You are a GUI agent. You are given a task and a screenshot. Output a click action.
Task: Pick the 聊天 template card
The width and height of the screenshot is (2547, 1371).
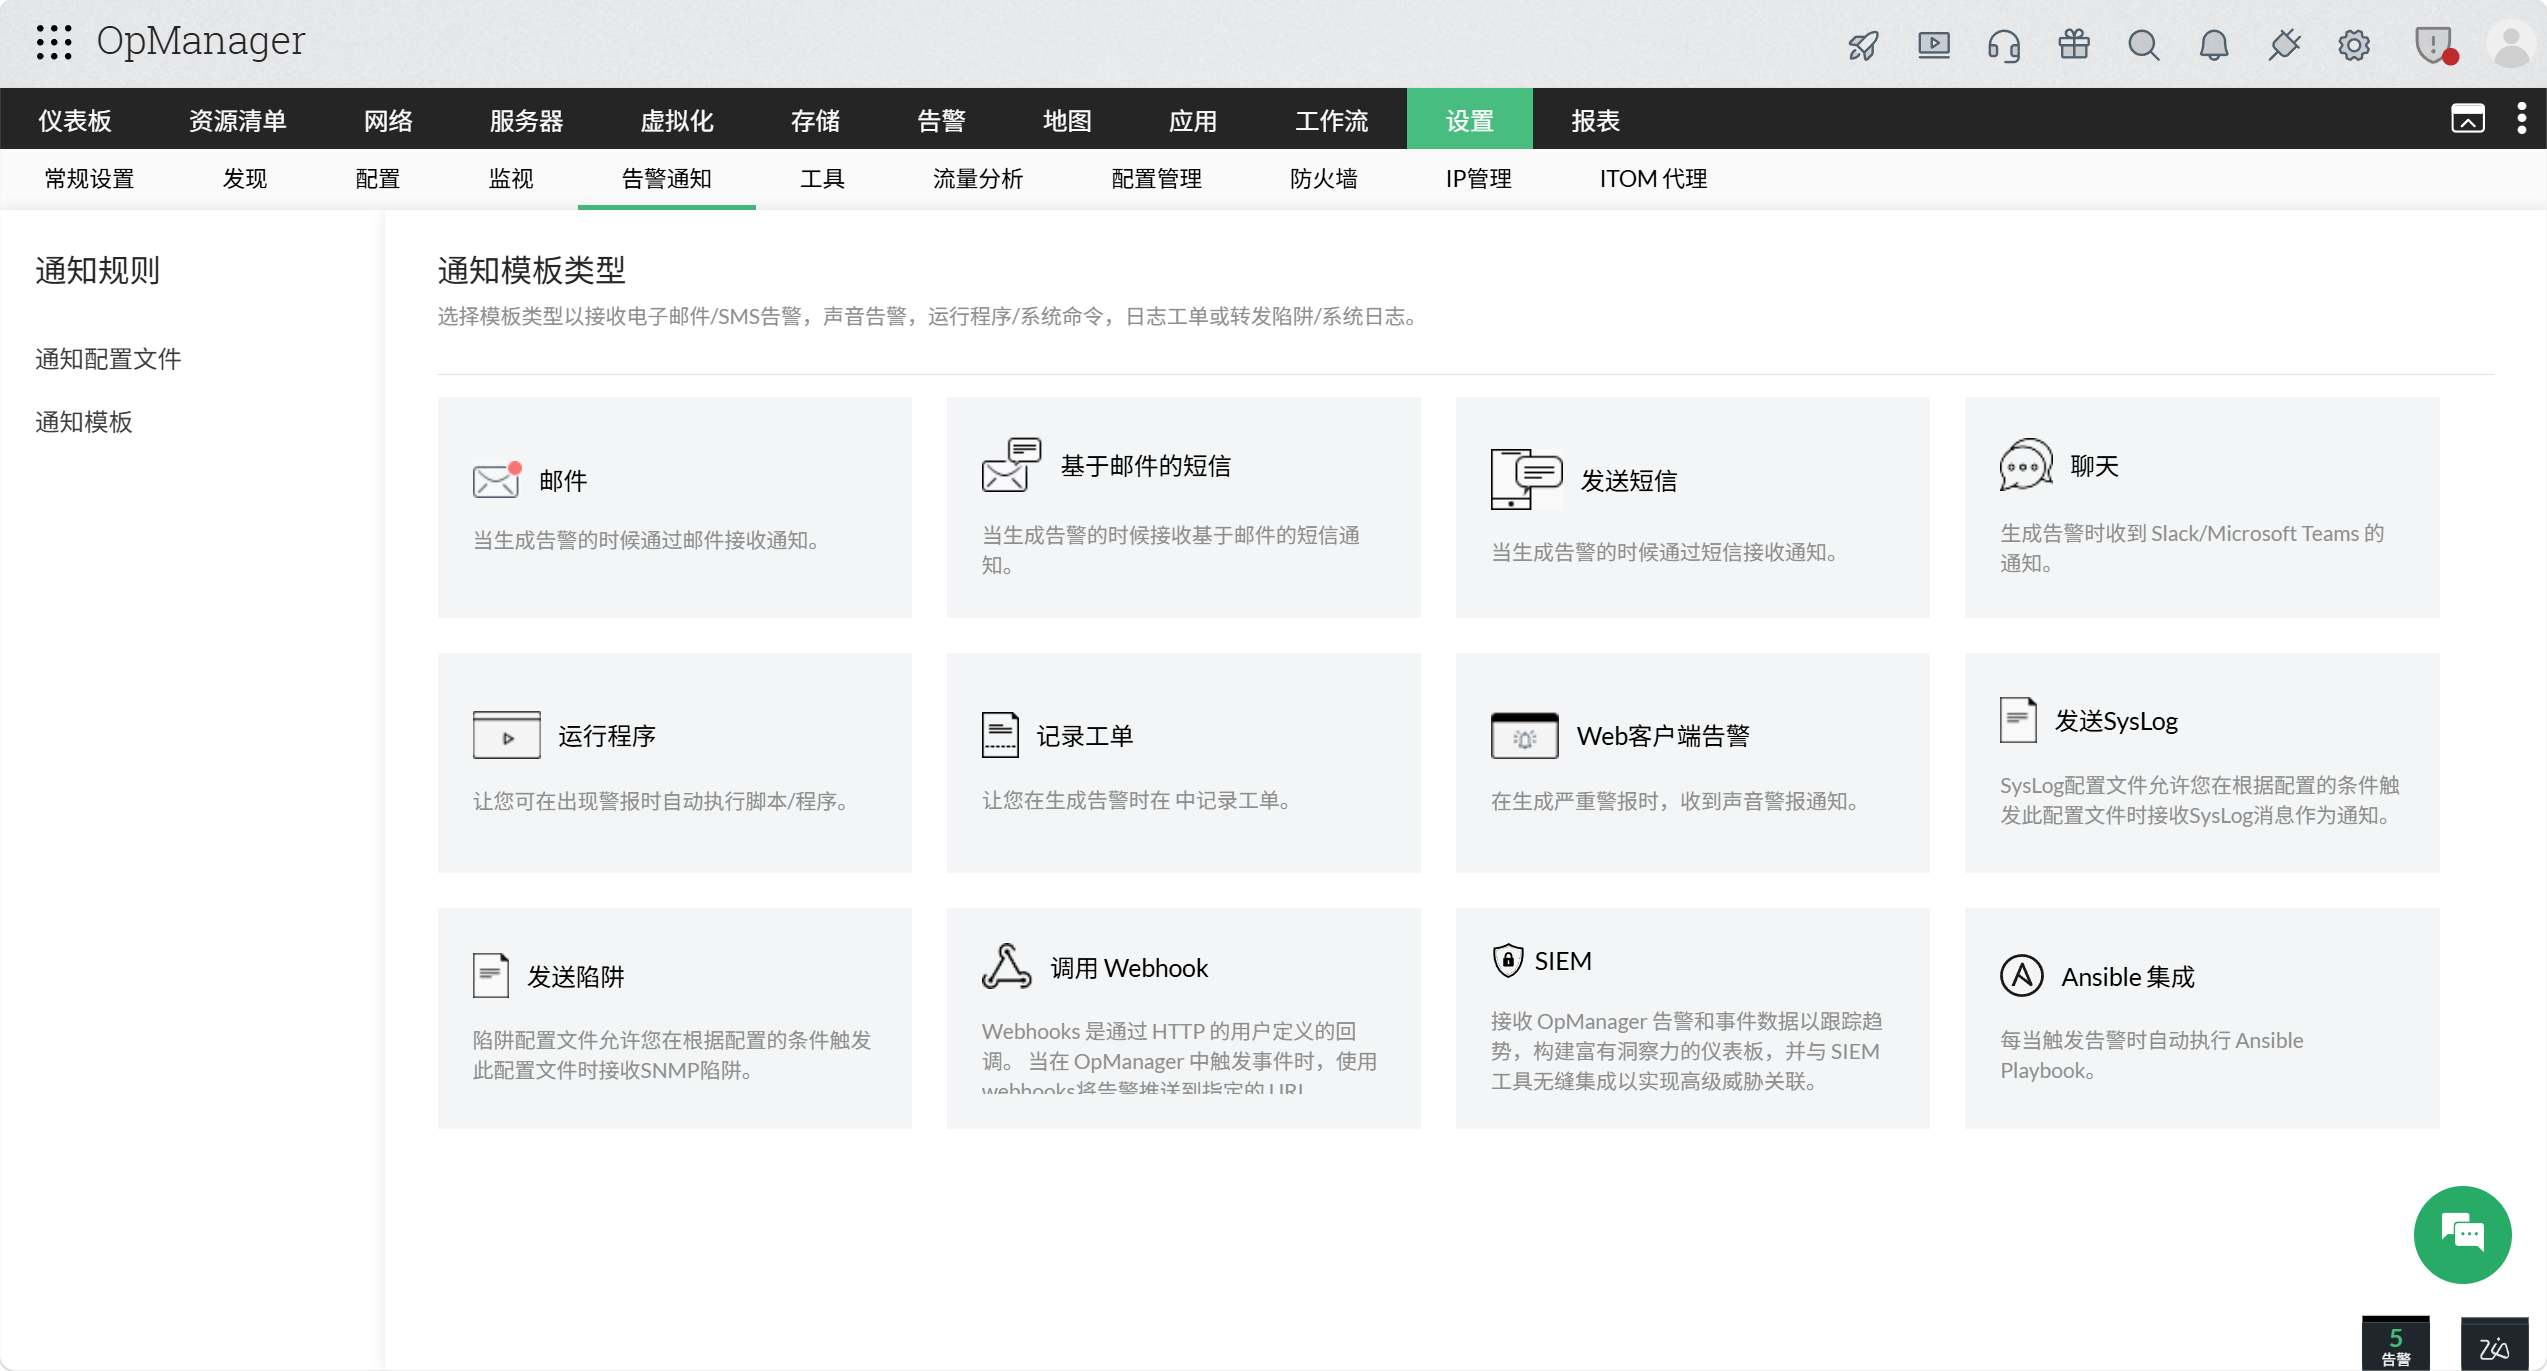click(x=2202, y=507)
